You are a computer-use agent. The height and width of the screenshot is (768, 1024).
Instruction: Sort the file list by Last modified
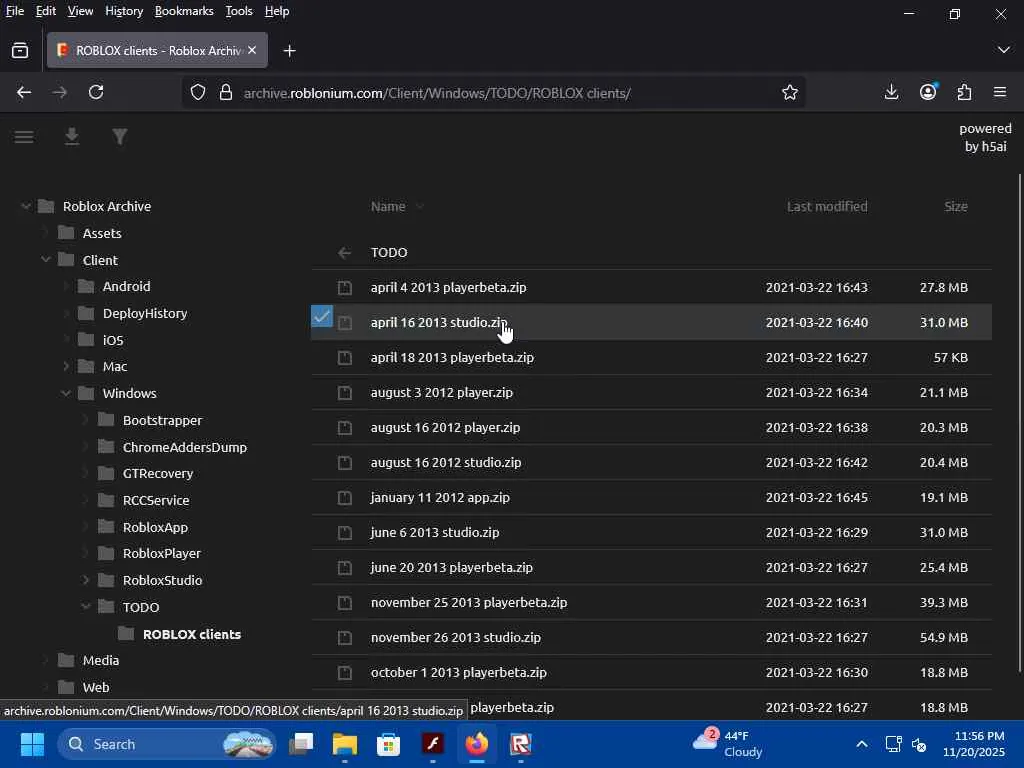826,206
